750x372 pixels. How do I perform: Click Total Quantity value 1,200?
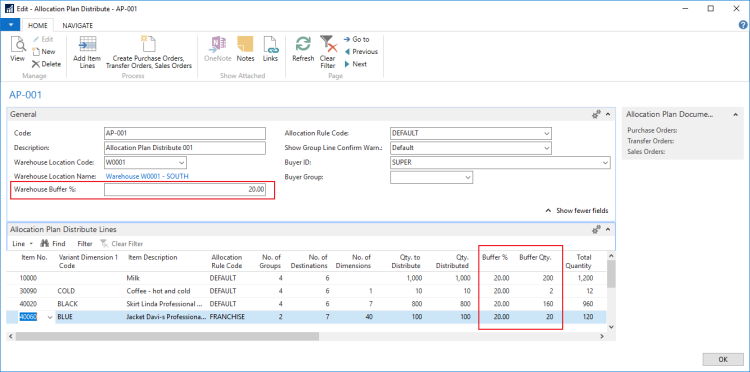click(585, 278)
